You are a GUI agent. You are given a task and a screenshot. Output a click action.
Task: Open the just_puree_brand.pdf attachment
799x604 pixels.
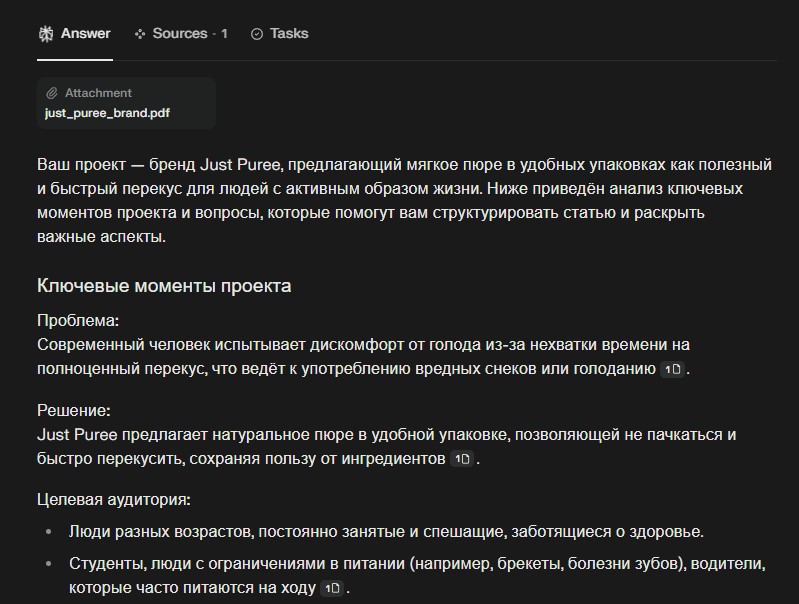pos(107,113)
